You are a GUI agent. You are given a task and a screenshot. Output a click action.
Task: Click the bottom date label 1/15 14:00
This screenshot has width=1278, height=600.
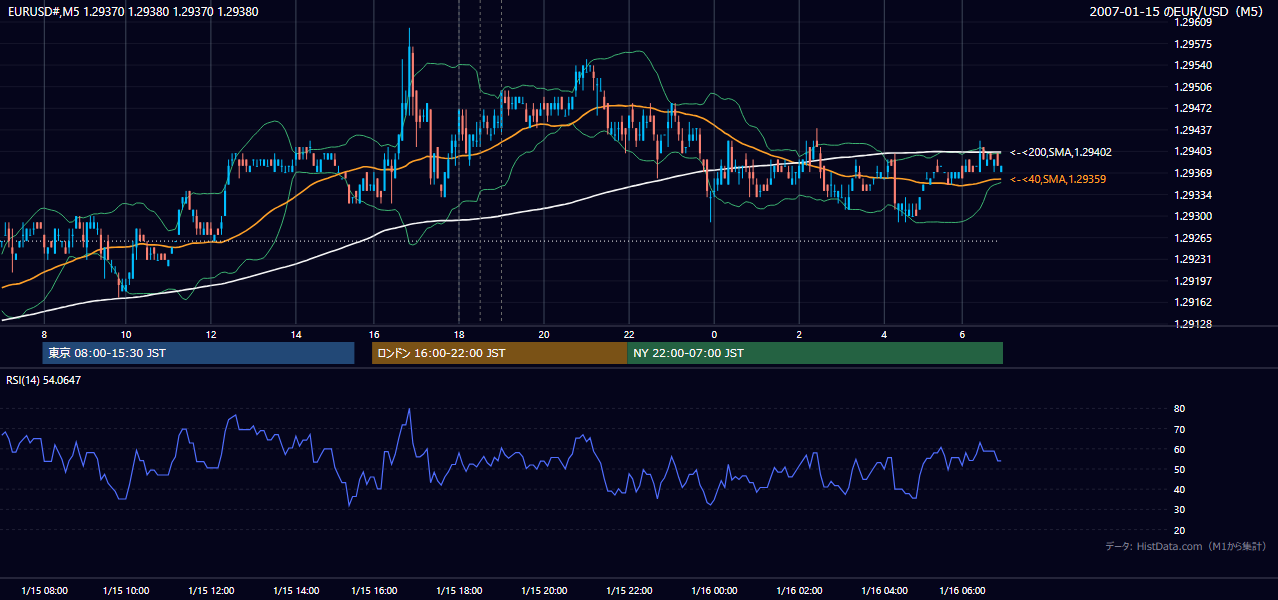coord(295,591)
